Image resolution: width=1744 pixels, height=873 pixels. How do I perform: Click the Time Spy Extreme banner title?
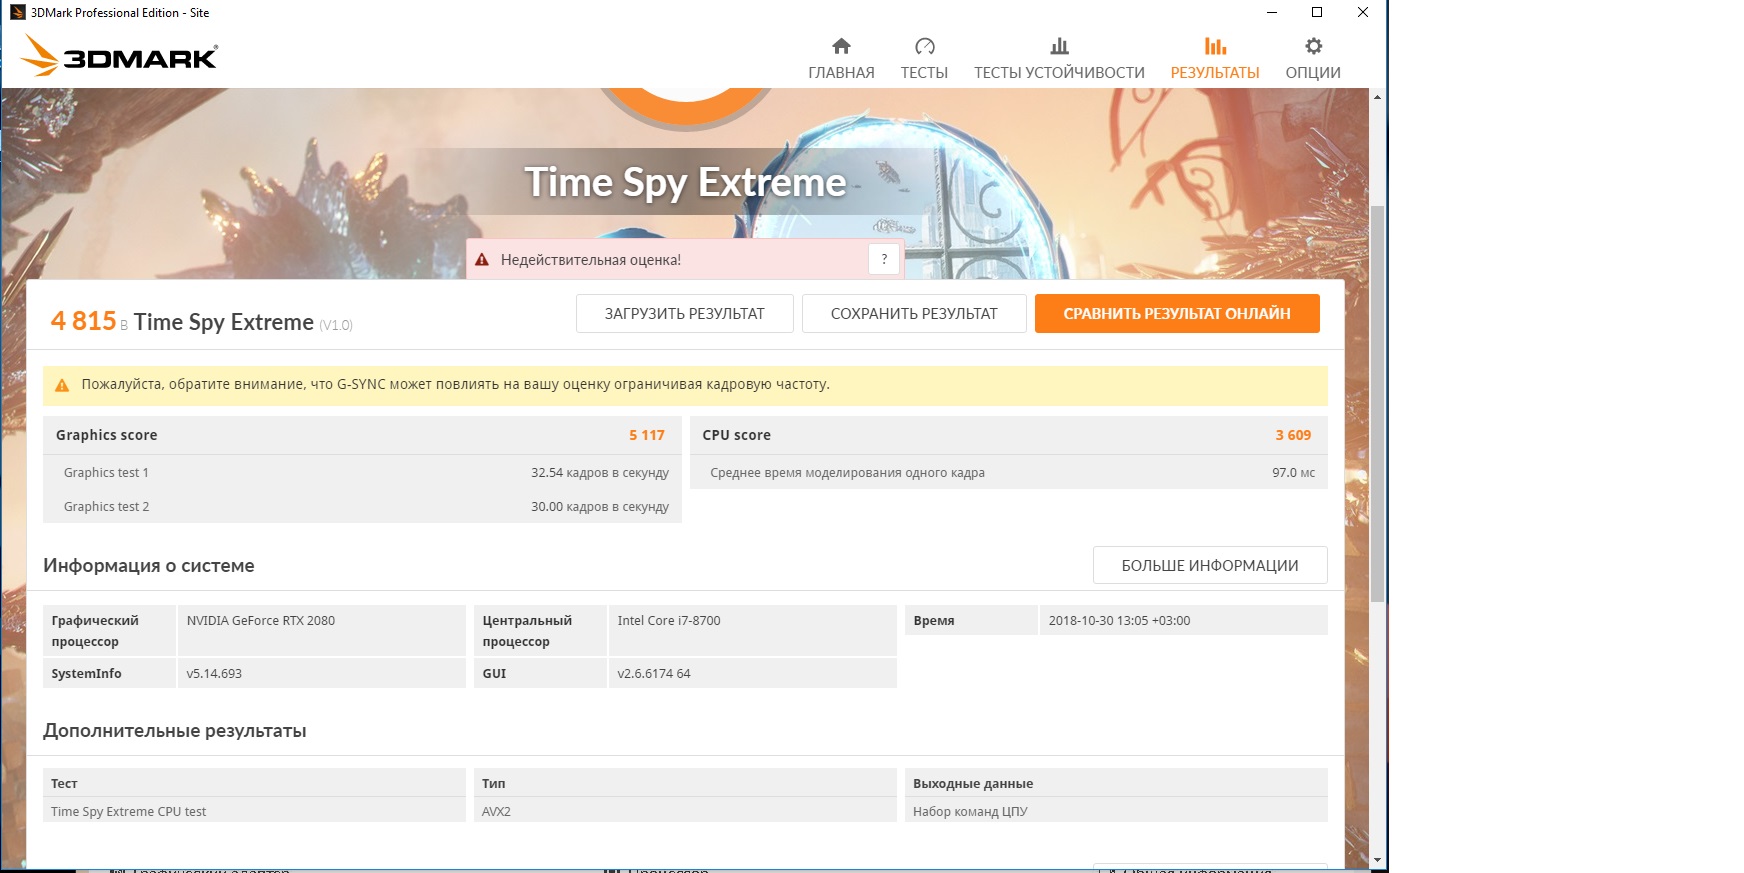(x=686, y=183)
